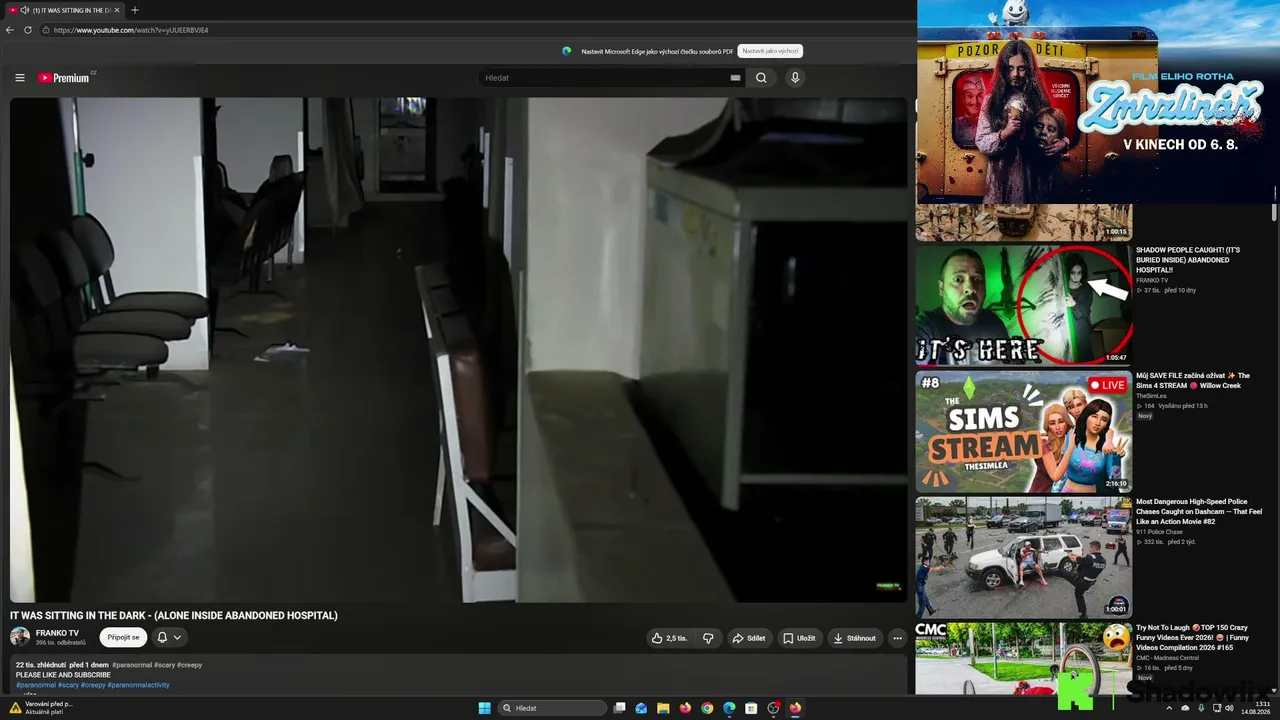Click the #paranormalactivity hashtag link
The width and height of the screenshot is (1280, 720).
click(x=138, y=685)
